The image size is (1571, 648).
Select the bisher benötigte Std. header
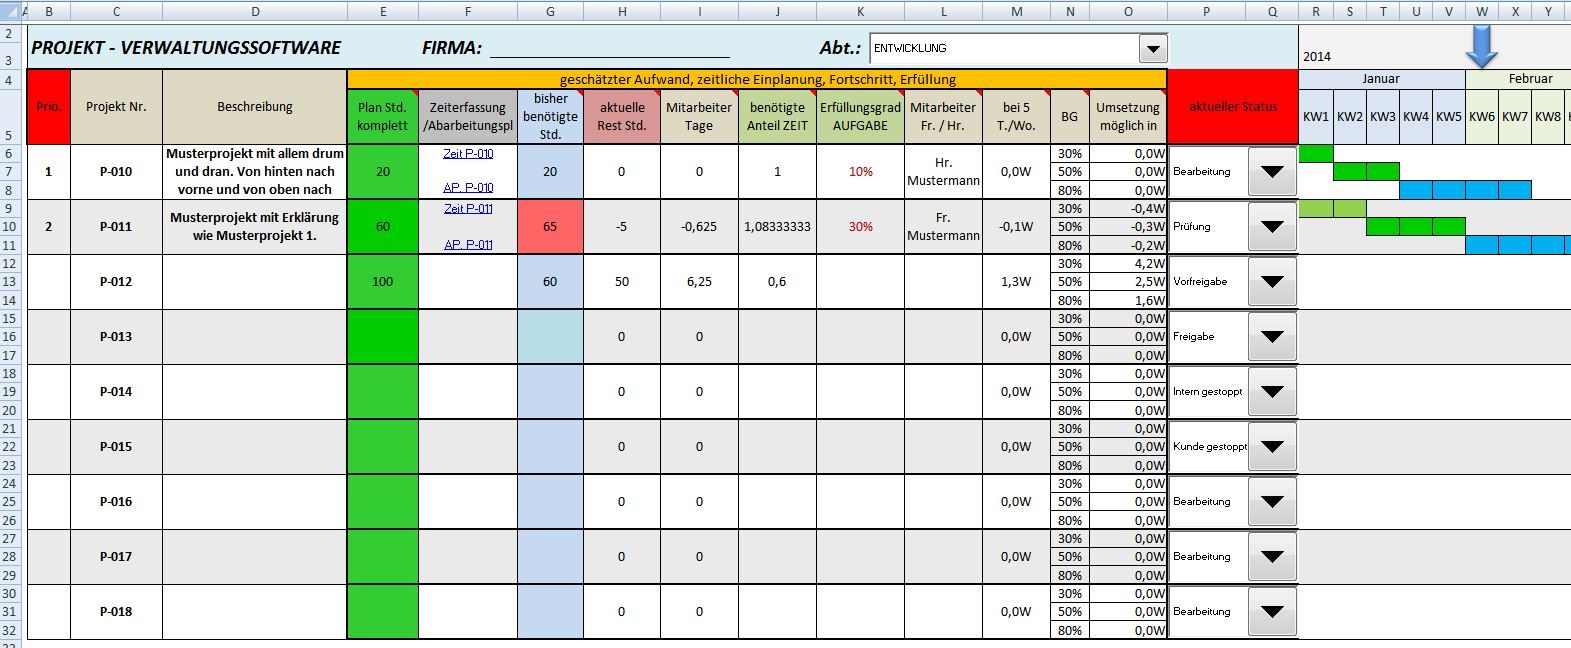click(x=550, y=117)
